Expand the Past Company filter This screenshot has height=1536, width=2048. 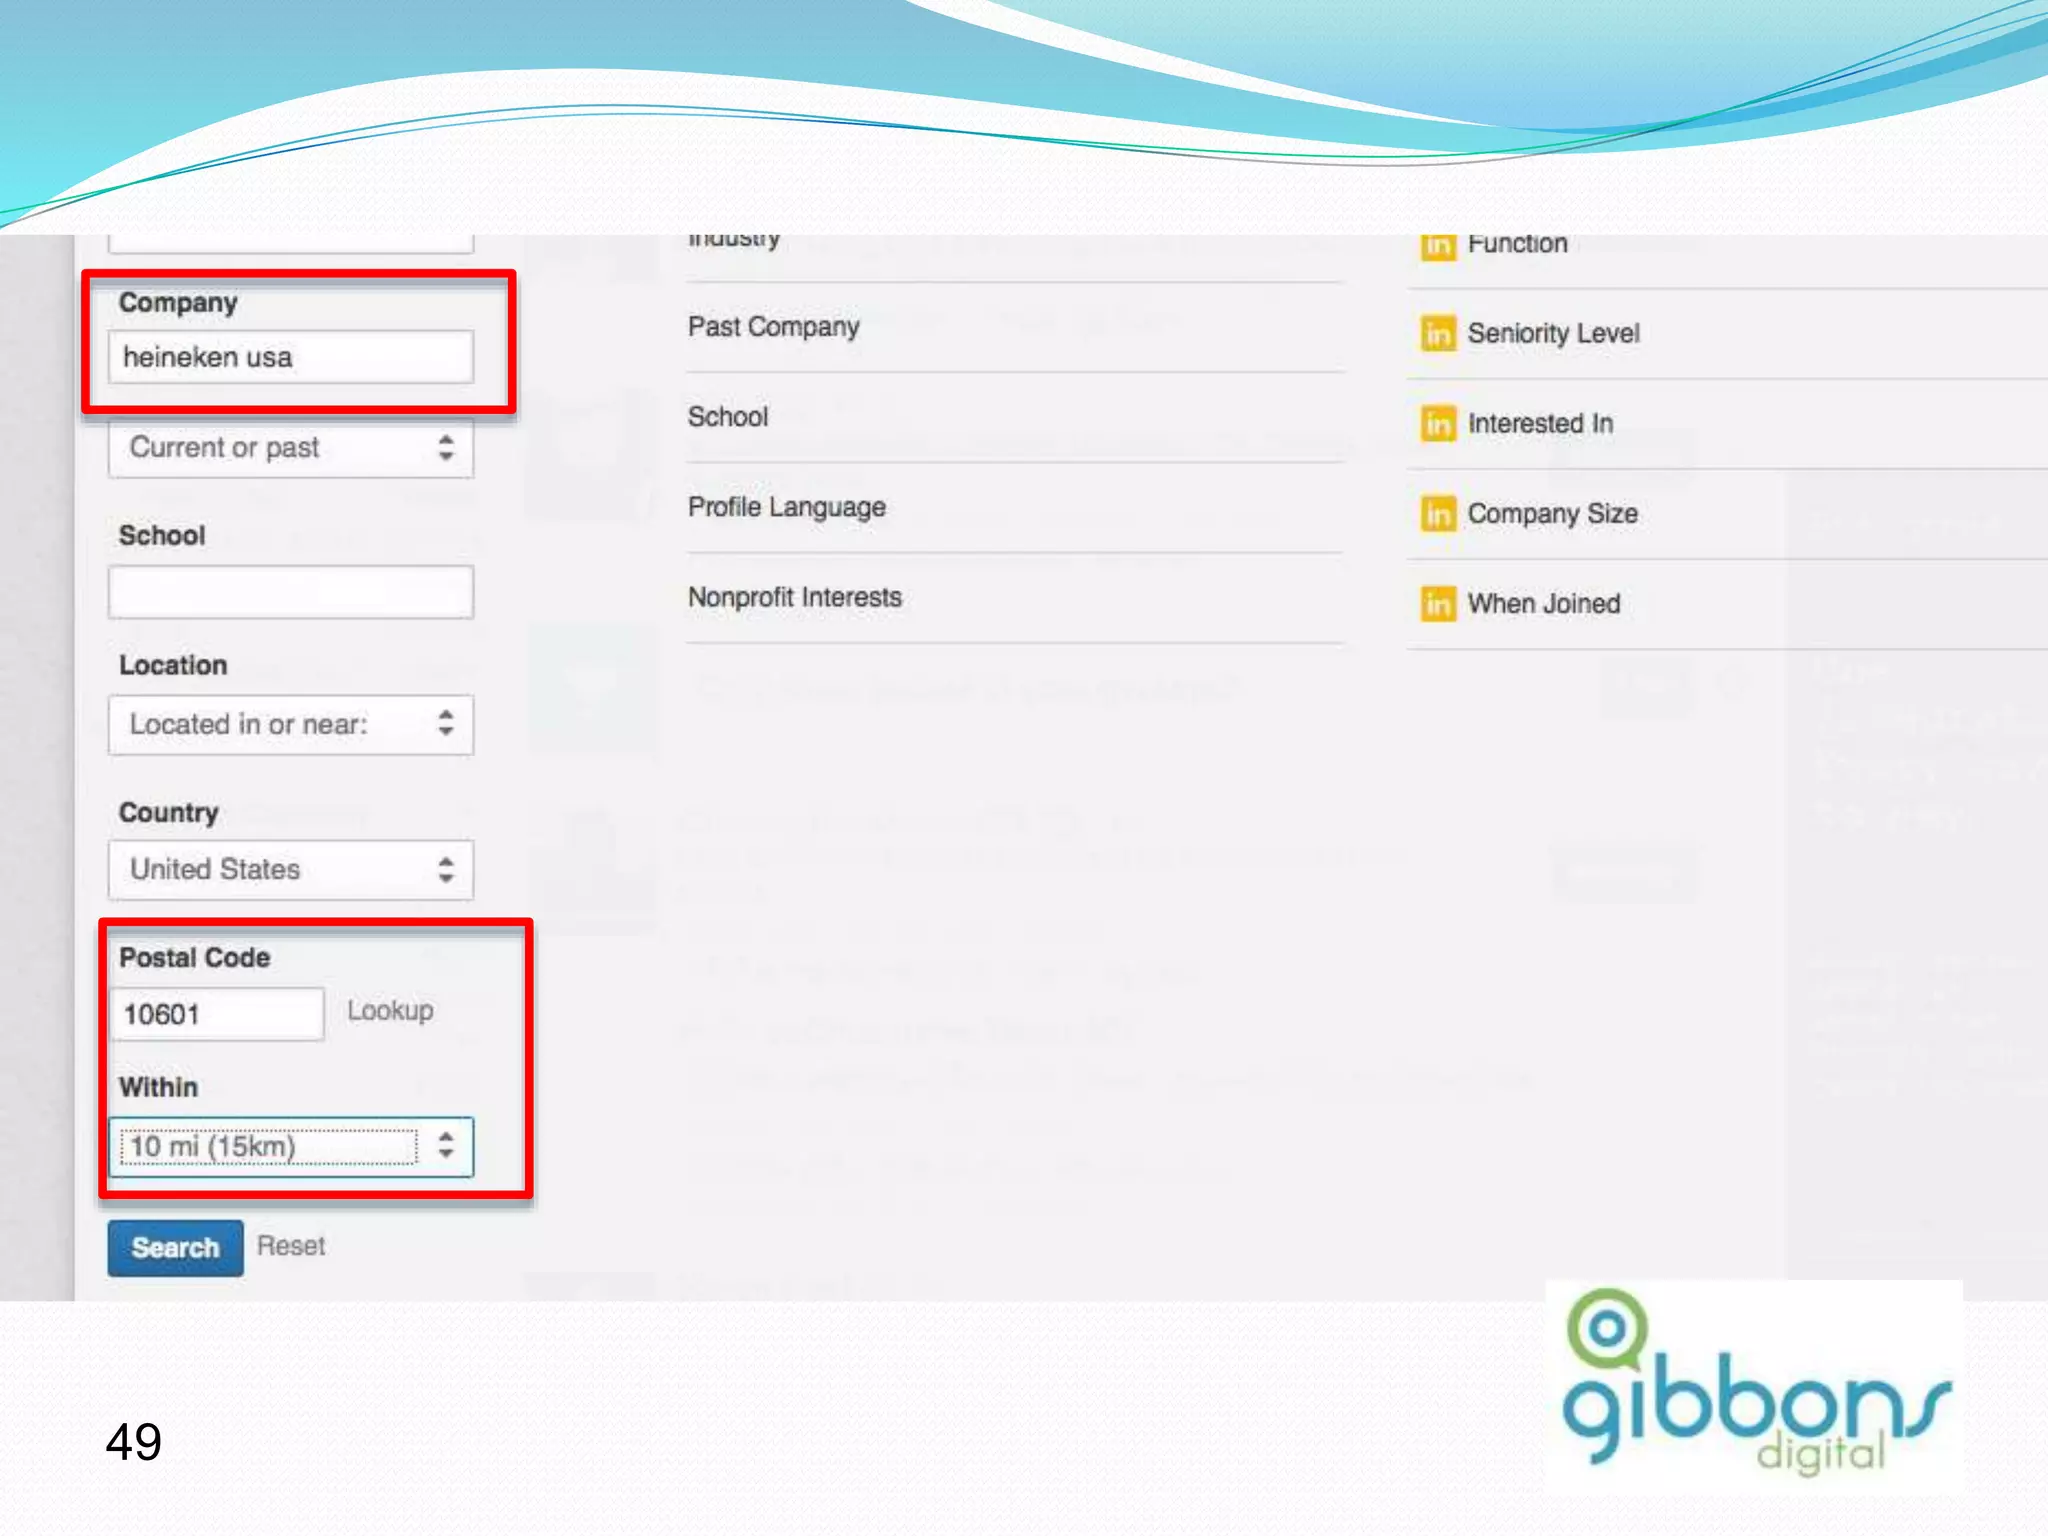pyautogui.click(x=774, y=327)
